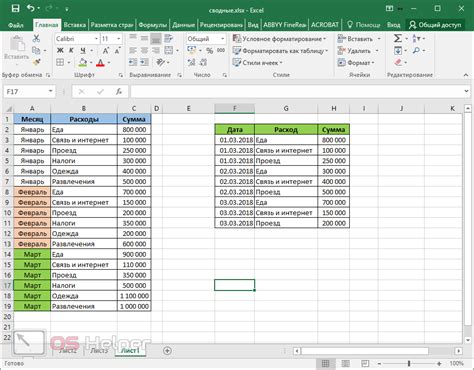Open the Find and Select magnifier
This screenshot has height=370, width=474.
coord(416,51)
